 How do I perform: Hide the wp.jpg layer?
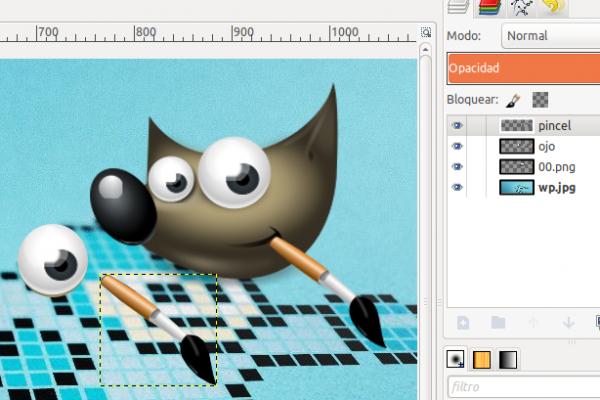tap(457, 188)
